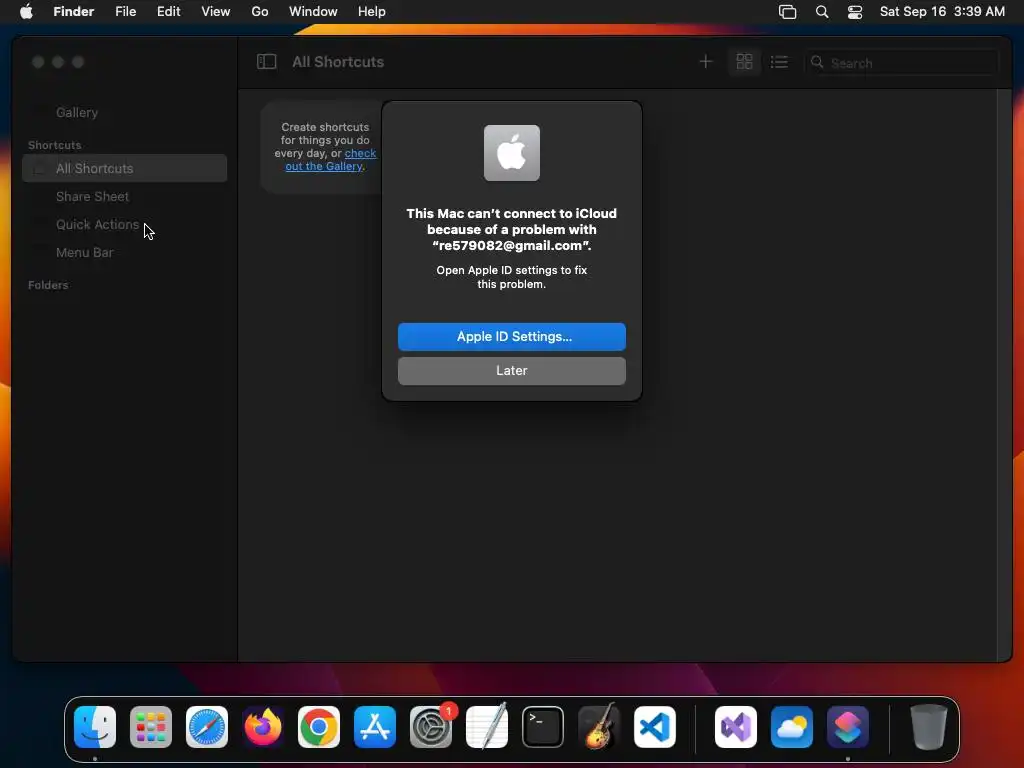
Task: Open the Edit menu
Action: pos(168,12)
